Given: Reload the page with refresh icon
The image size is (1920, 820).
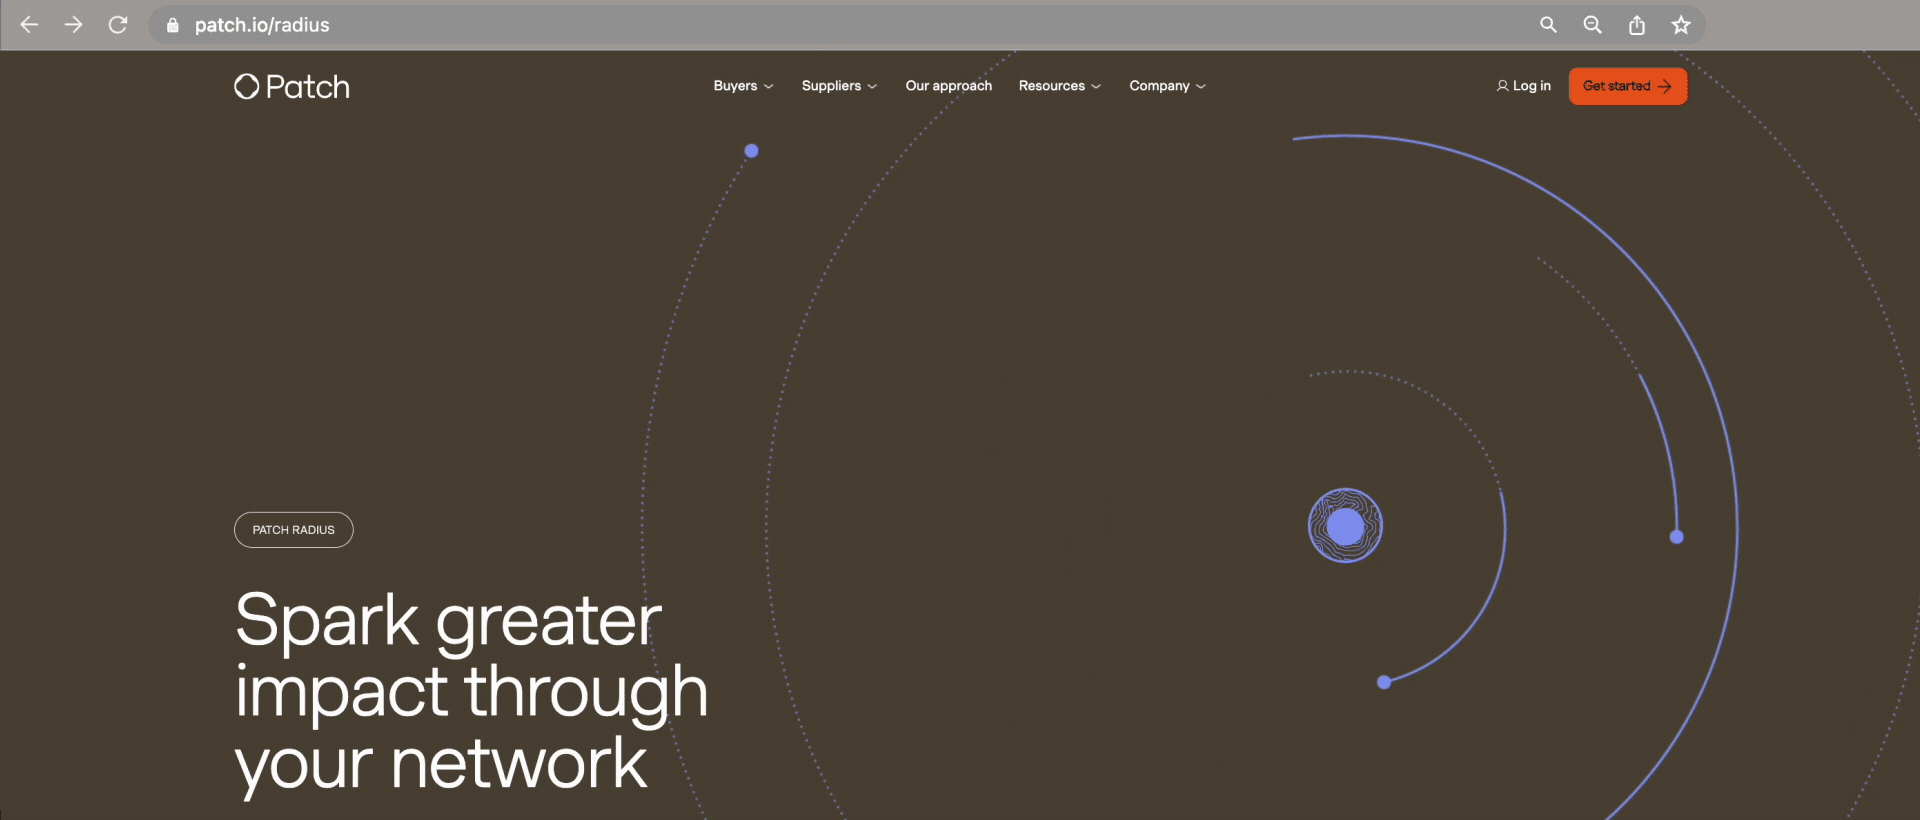Looking at the screenshot, I should click(x=118, y=25).
